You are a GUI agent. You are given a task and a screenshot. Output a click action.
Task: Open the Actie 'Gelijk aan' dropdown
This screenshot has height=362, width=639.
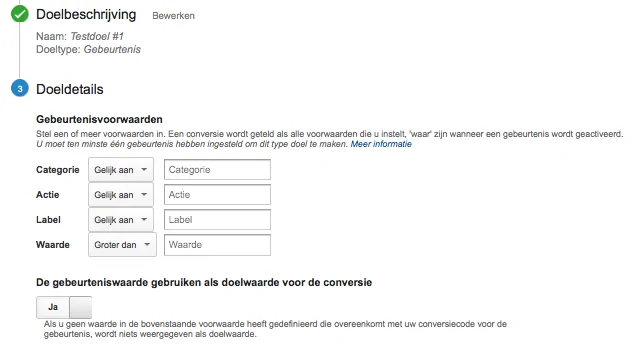[121, 194]
